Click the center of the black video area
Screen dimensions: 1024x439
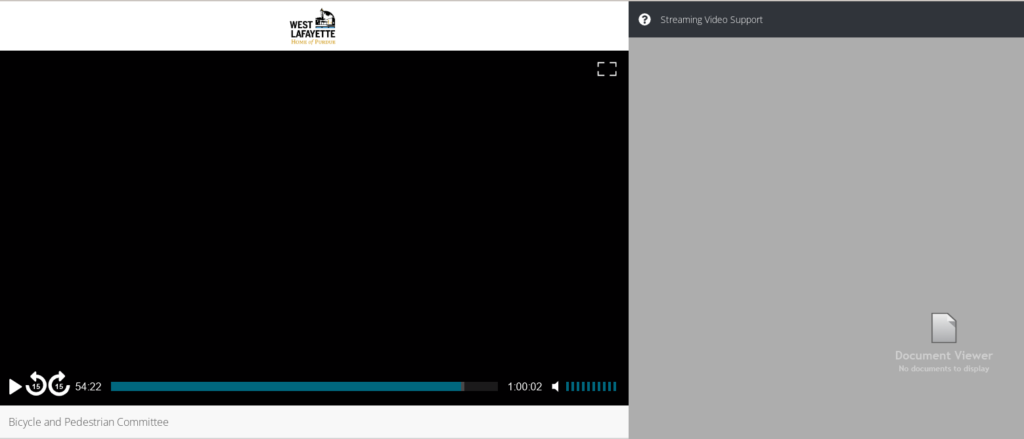point(314,210)
